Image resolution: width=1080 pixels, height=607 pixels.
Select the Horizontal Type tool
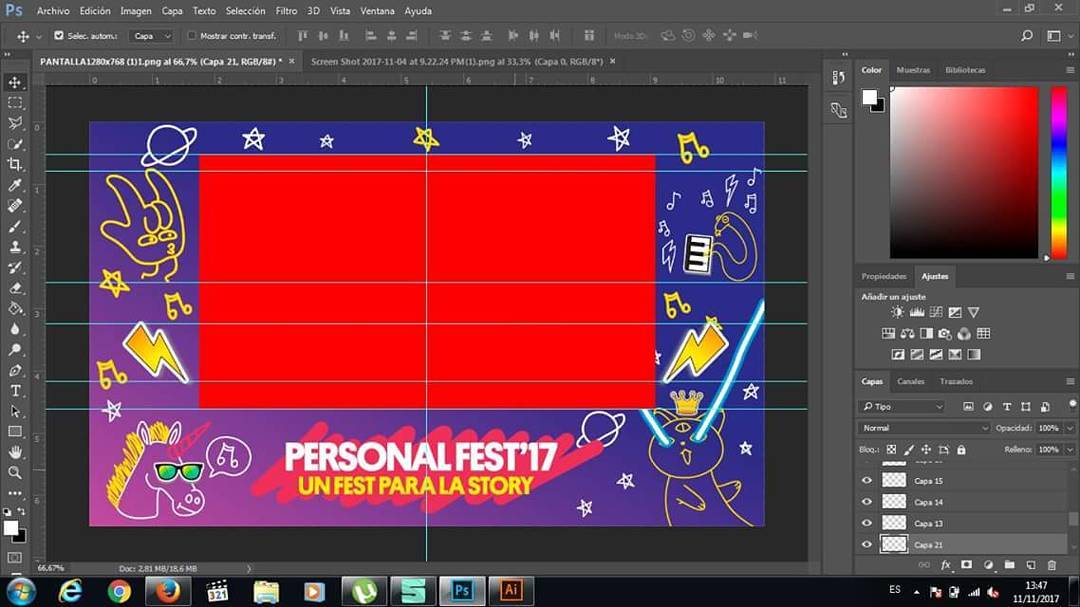coord(14,391)
